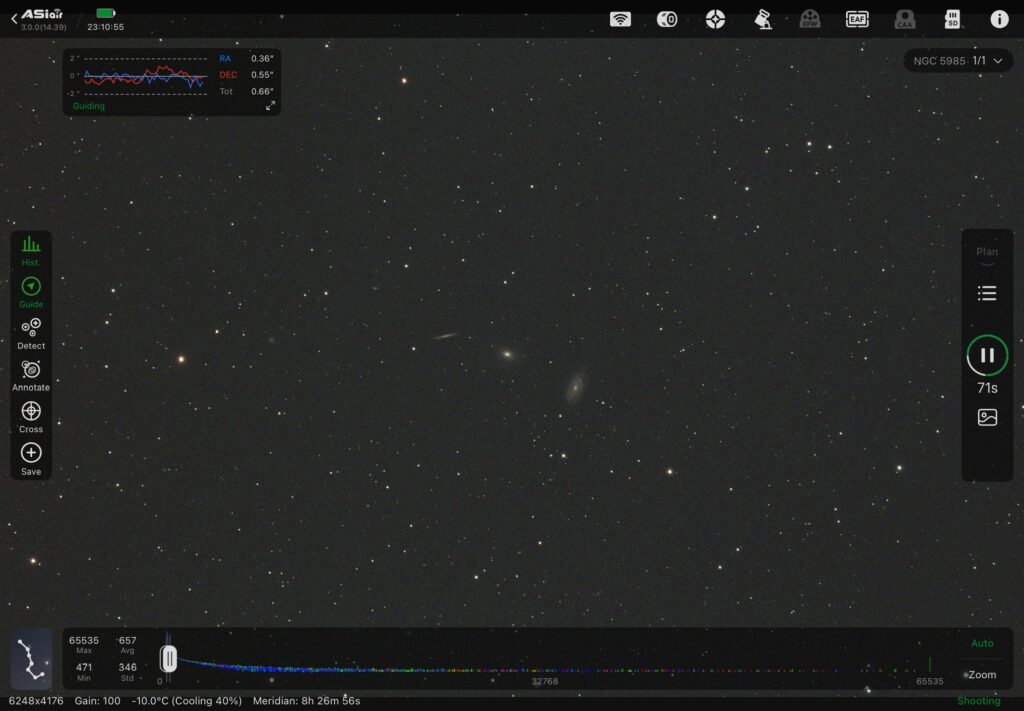Click the 6248x4176 resolution text

coord(36,701)
